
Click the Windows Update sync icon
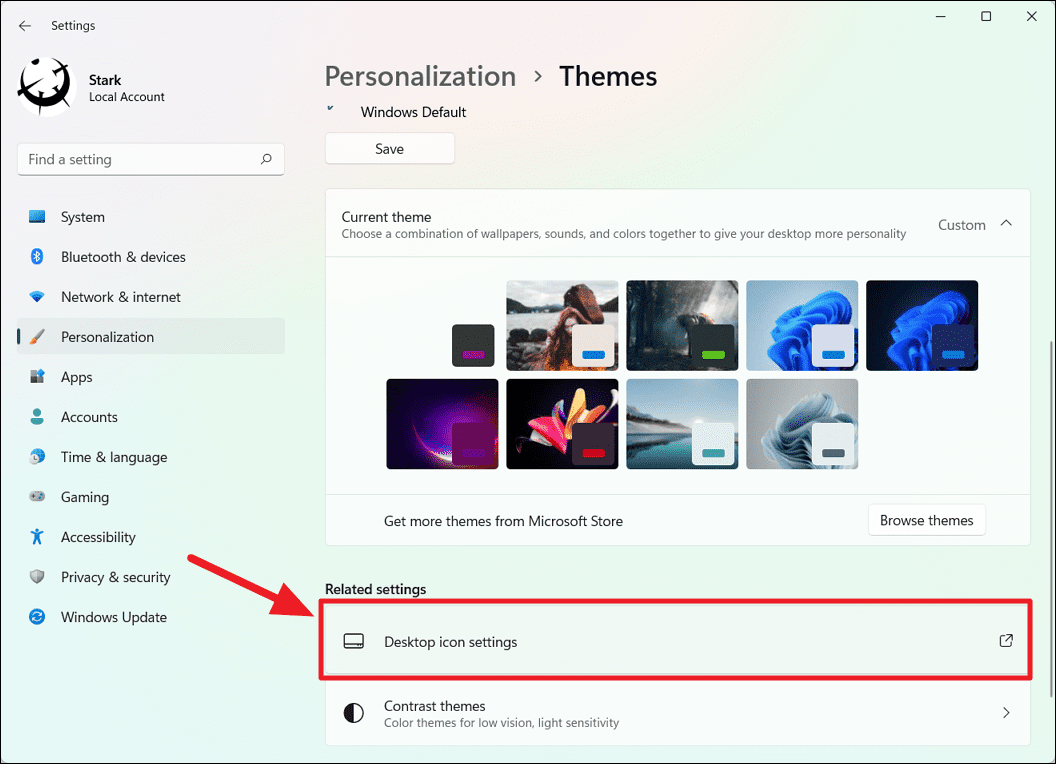point(37,616)
